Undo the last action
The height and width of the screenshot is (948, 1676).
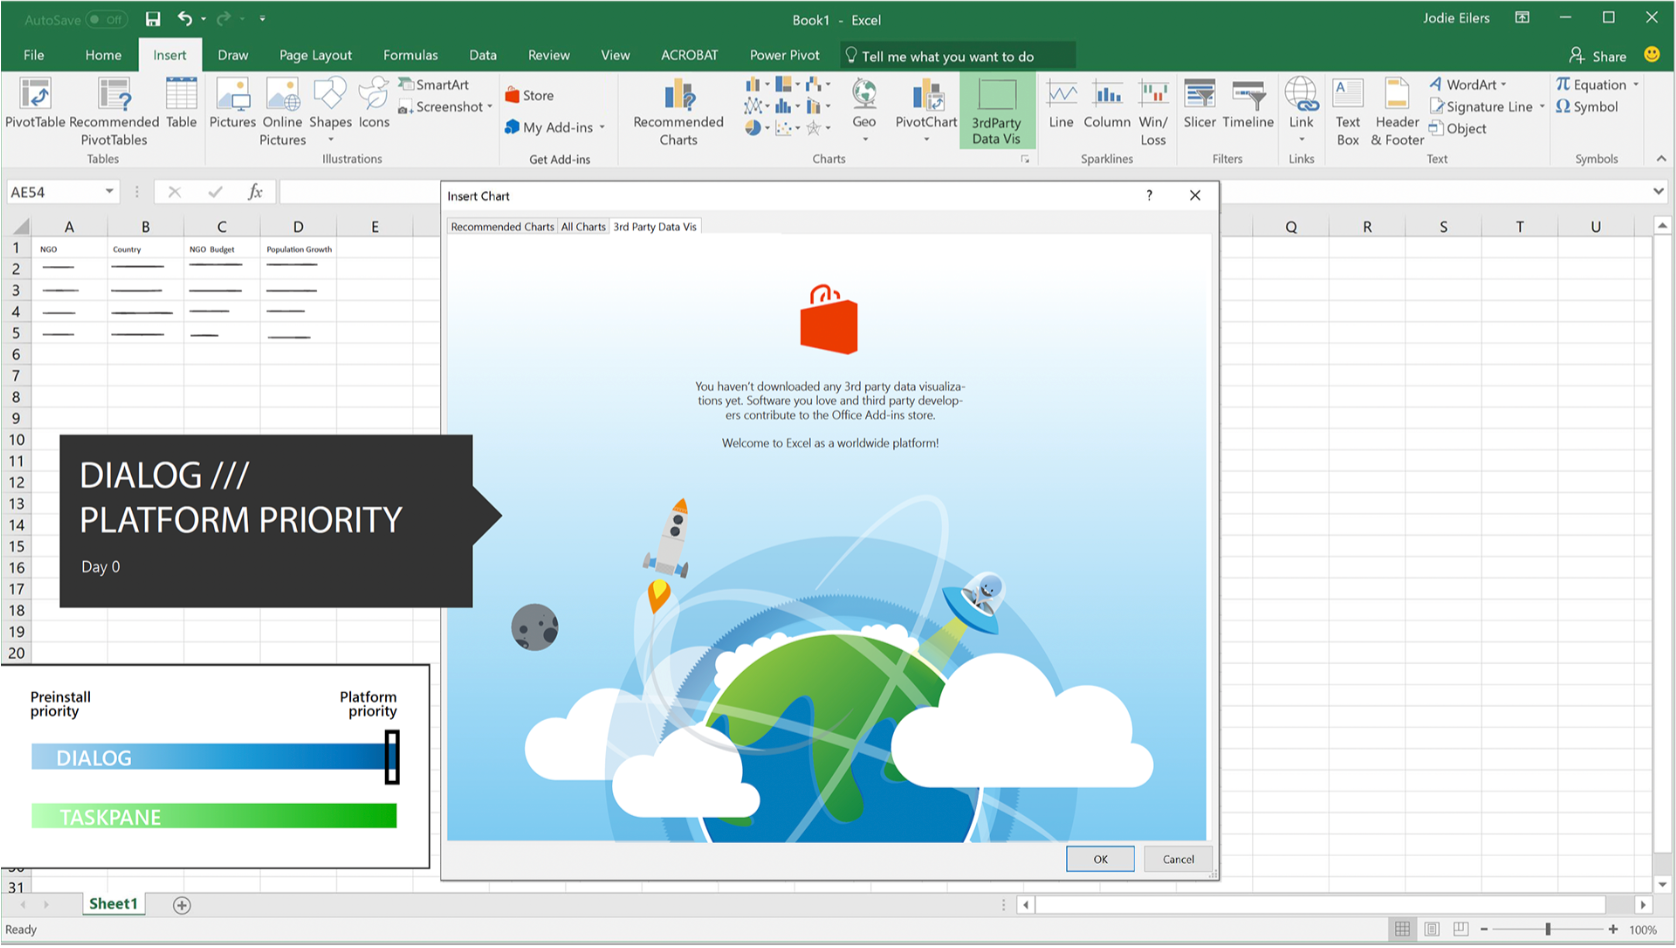pos(184,19)
